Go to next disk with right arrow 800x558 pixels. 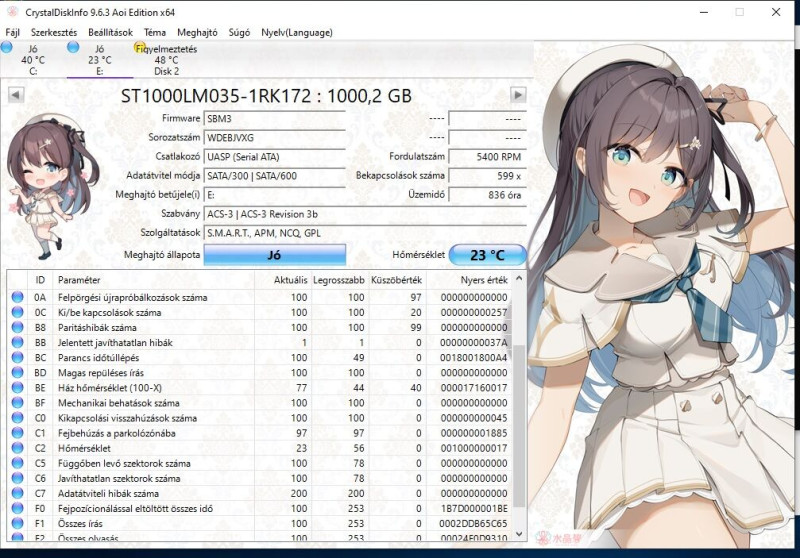pos(518,95)
